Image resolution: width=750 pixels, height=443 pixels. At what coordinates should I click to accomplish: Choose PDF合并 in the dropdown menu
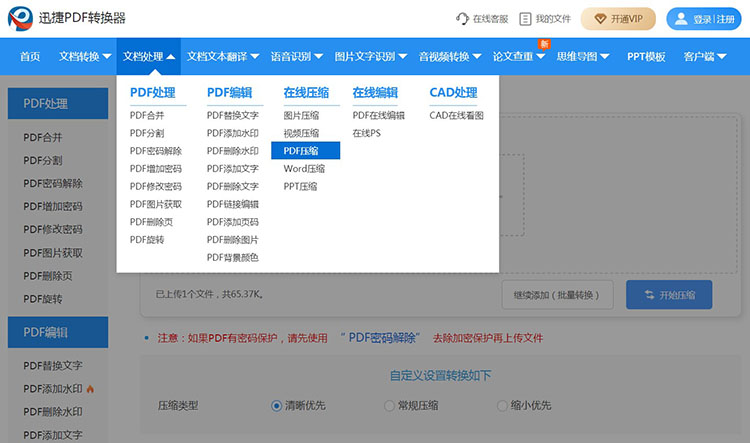tap(147, 115)
